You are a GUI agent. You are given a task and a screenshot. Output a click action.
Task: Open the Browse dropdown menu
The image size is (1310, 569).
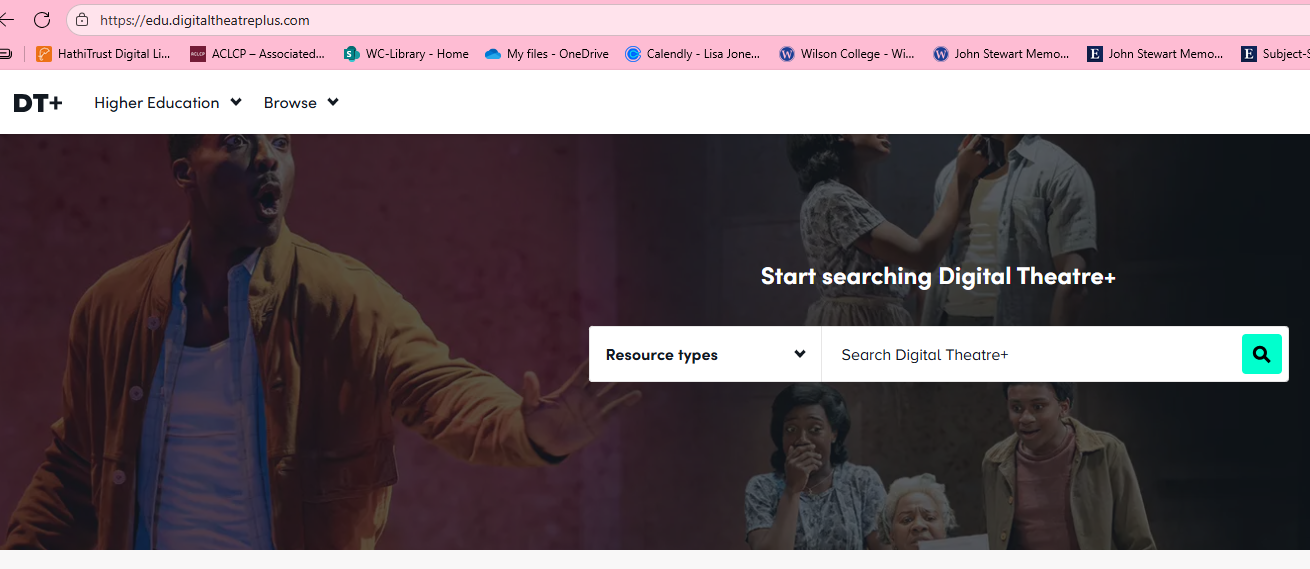(301, 102)
